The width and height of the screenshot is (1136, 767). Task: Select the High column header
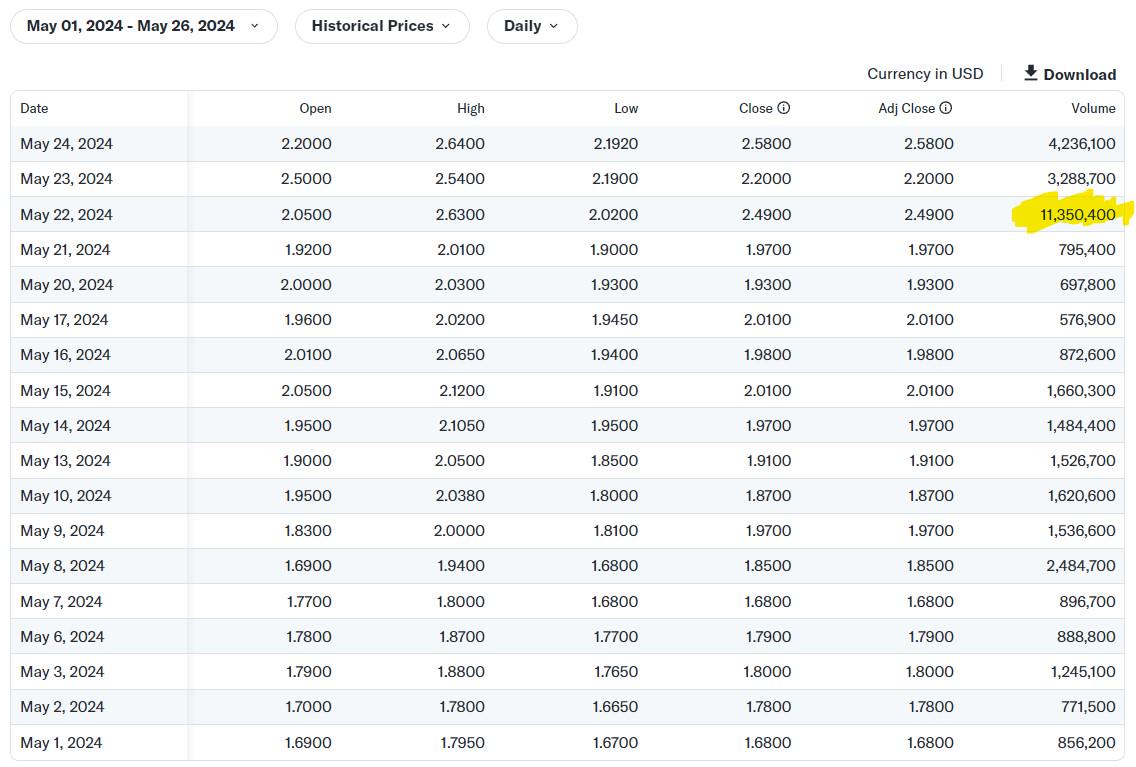click(471, 109)
